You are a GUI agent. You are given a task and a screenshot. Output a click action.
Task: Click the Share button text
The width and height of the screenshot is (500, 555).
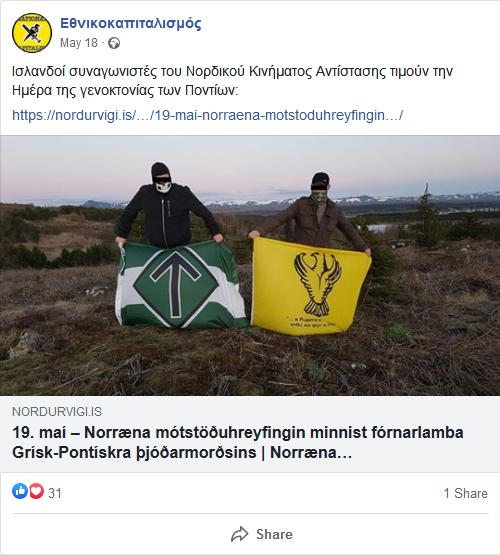(274, 534)
